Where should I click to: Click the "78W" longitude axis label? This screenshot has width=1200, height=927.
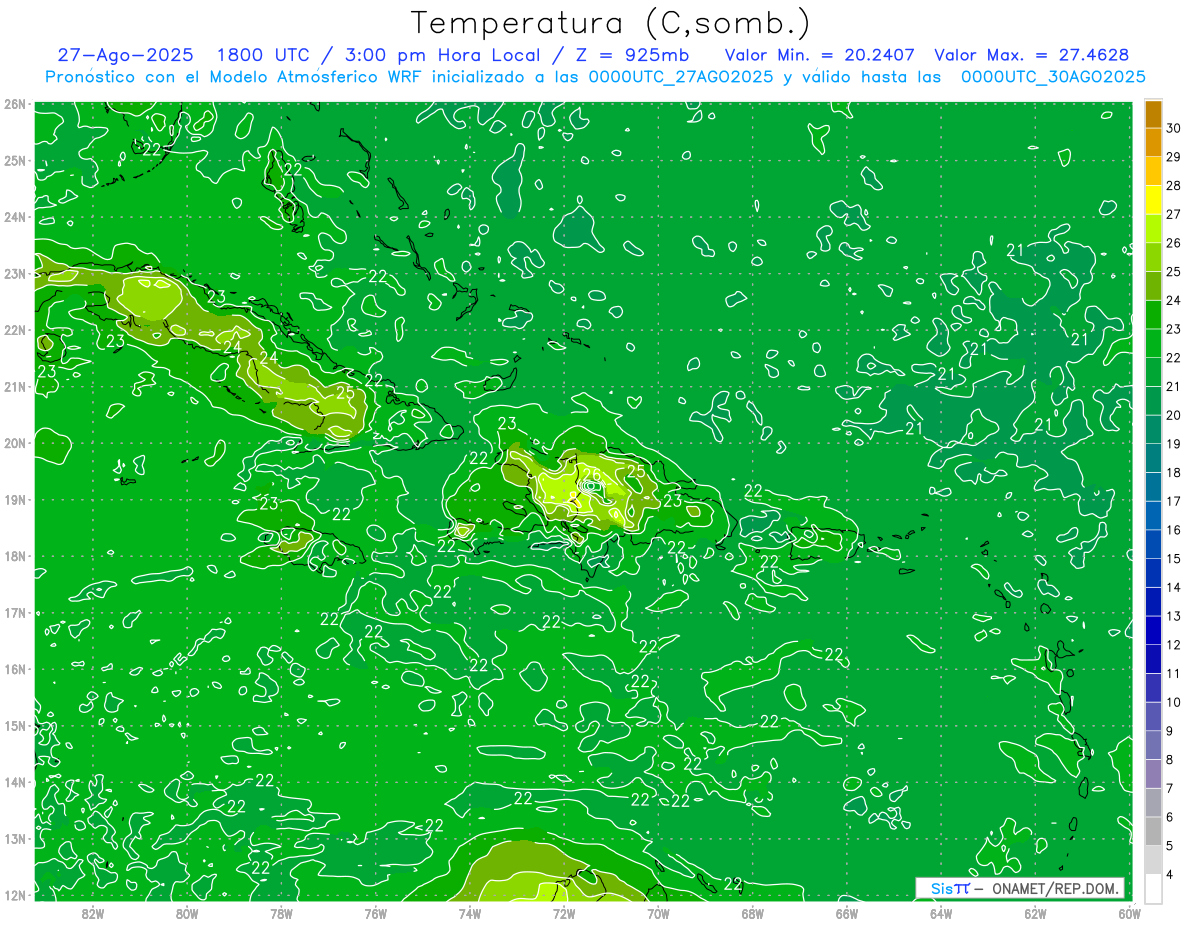pos(281,913)
